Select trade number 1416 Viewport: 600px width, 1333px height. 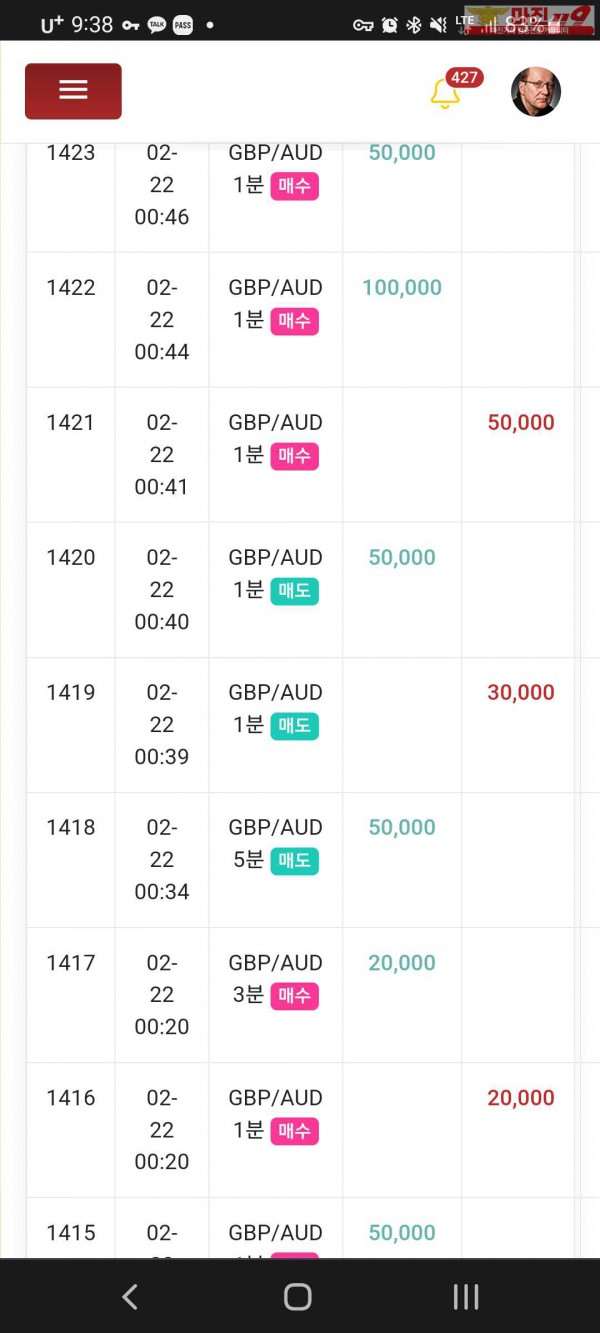71,1098
